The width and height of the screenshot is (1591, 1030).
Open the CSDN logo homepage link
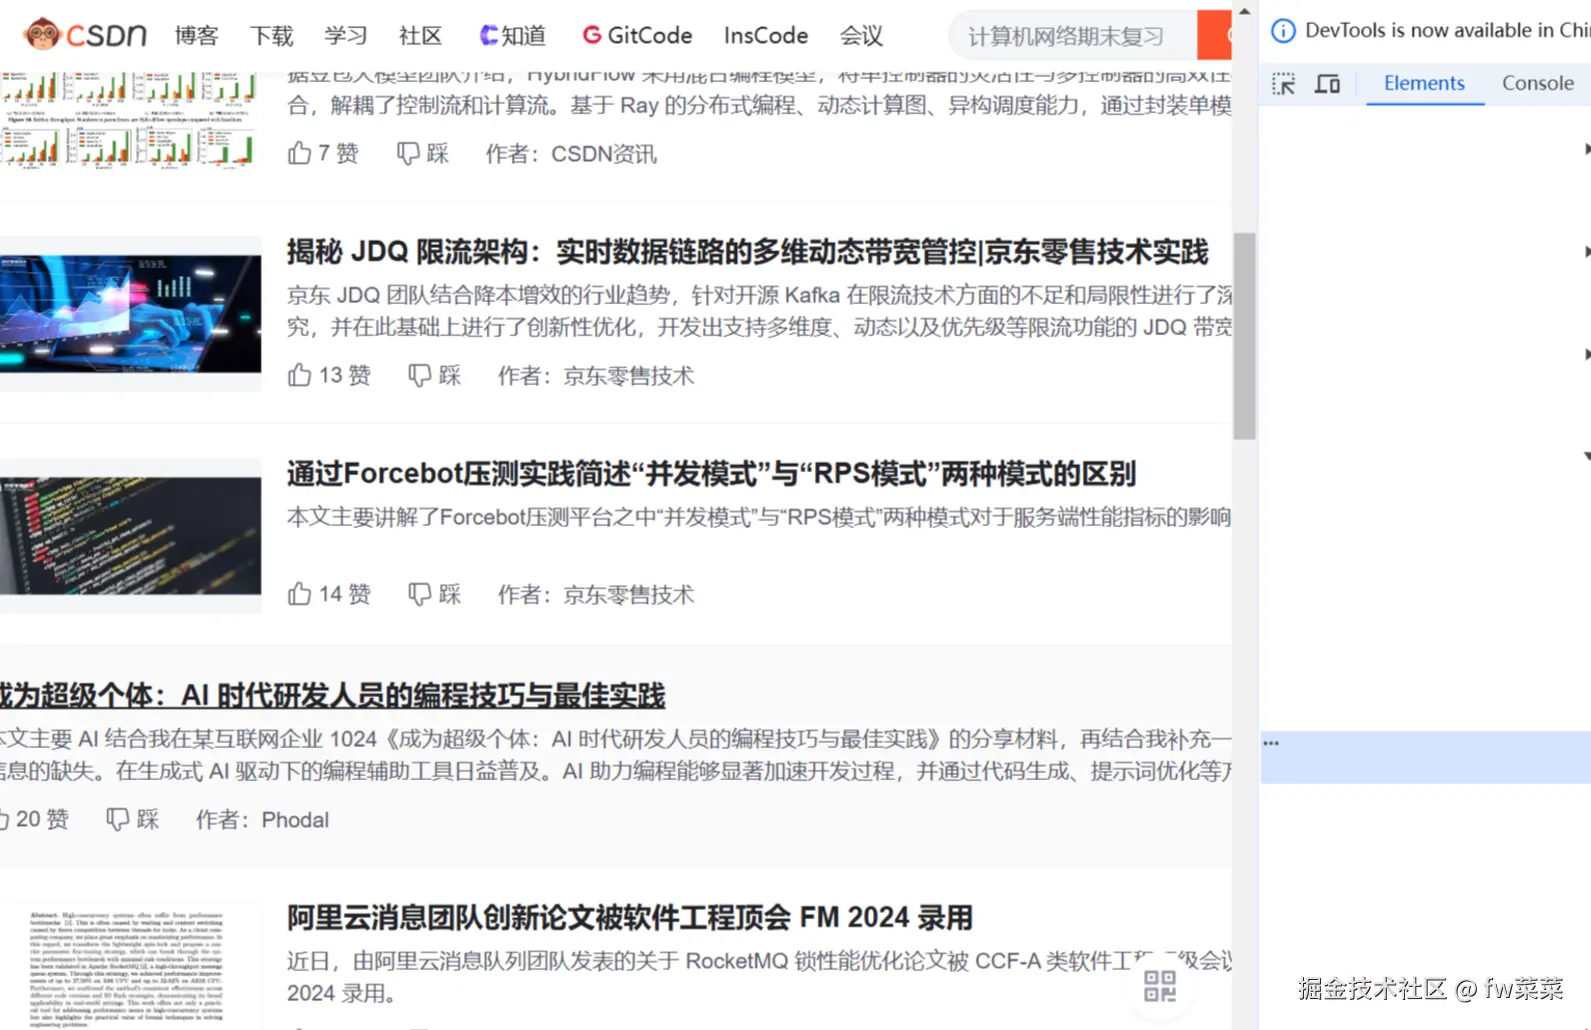85,35
